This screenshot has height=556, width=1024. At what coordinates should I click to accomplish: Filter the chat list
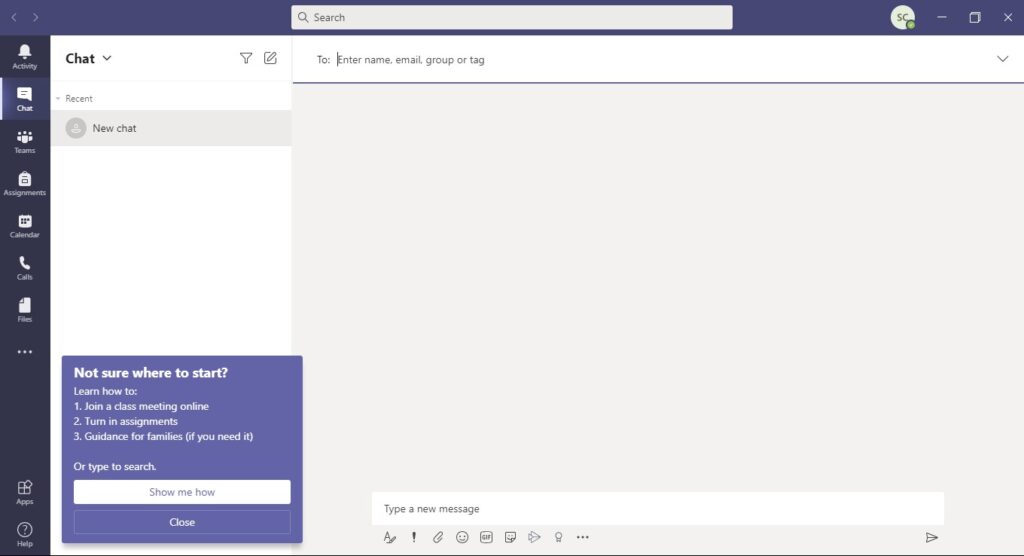(246, 58)
